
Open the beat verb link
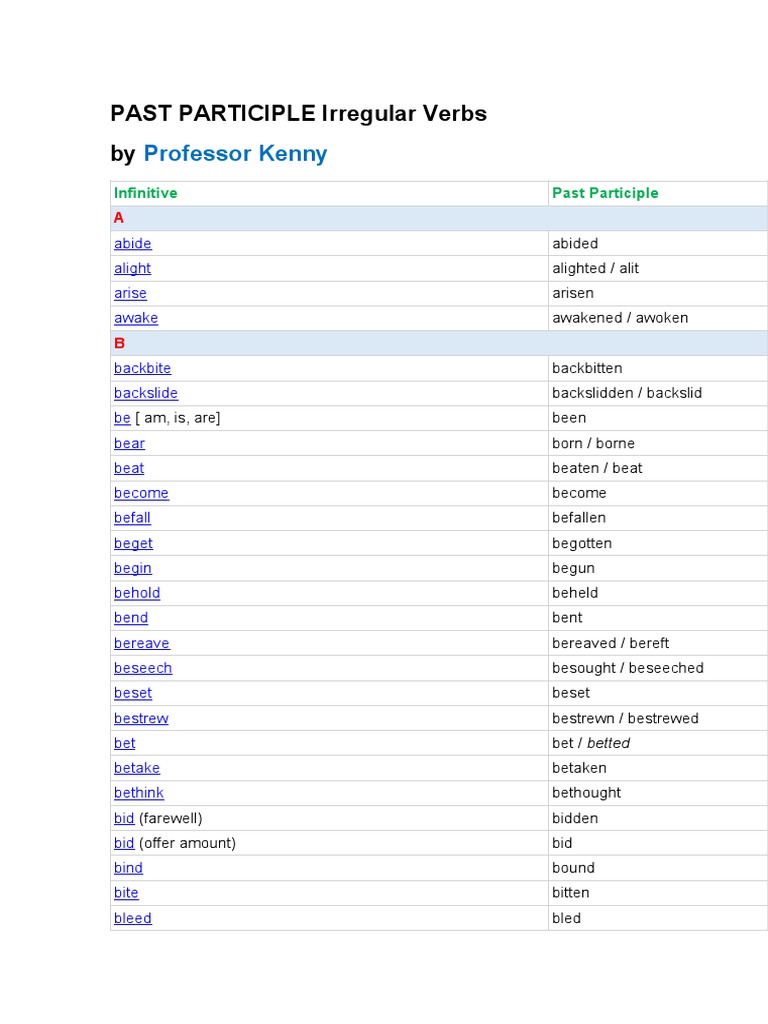point(129,468)
